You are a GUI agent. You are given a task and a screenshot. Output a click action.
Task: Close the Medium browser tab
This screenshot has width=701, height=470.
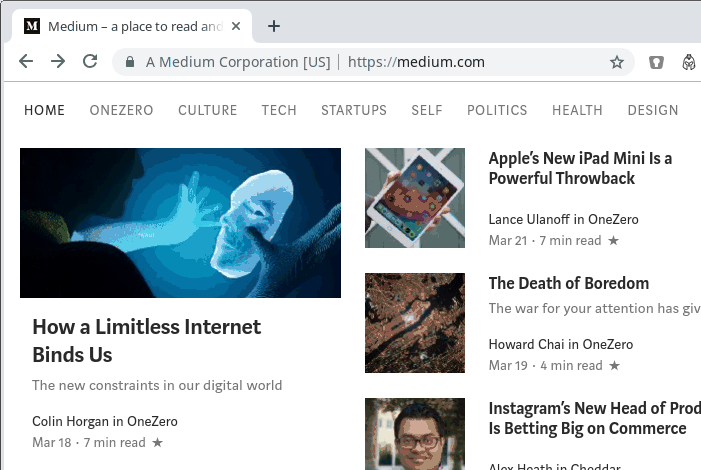pos(236,26)
